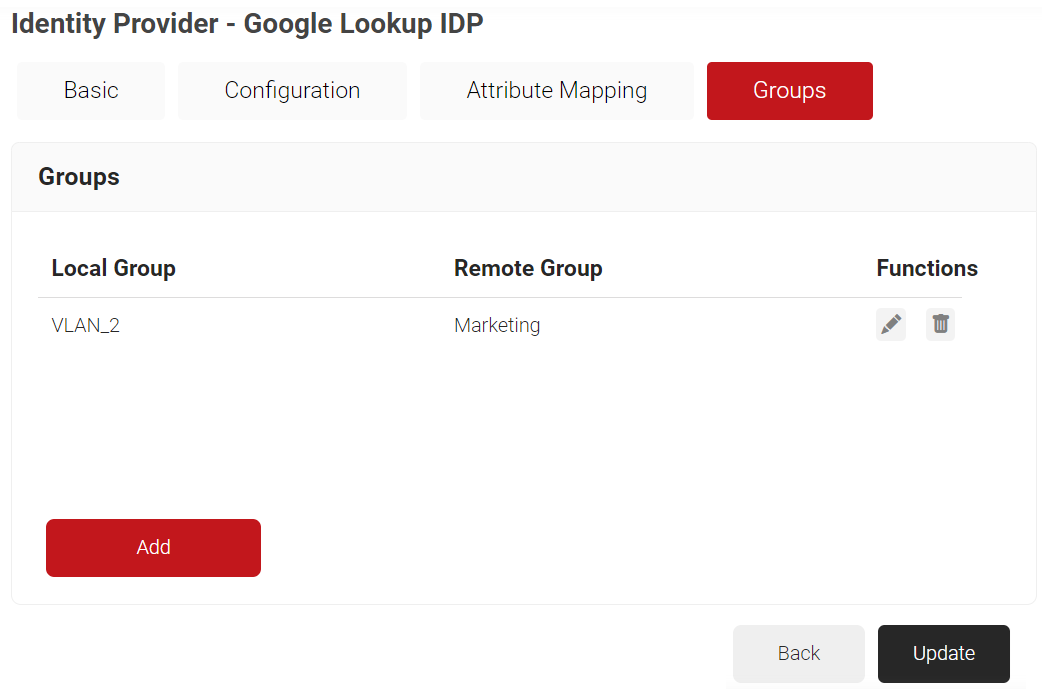Screen dimensions: 1042x697
Task: Click the Local Group column header
Action: [x=113, y=268]
